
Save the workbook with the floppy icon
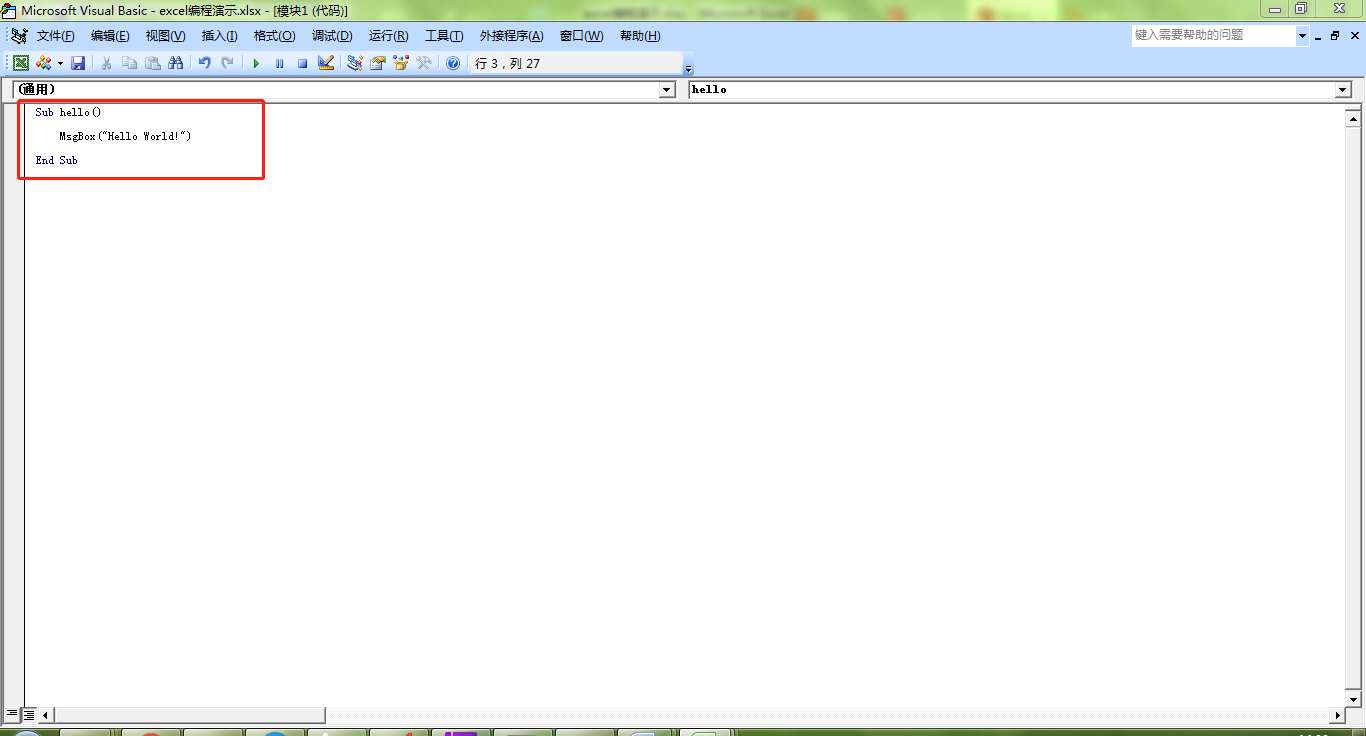(x=78, y=63)
